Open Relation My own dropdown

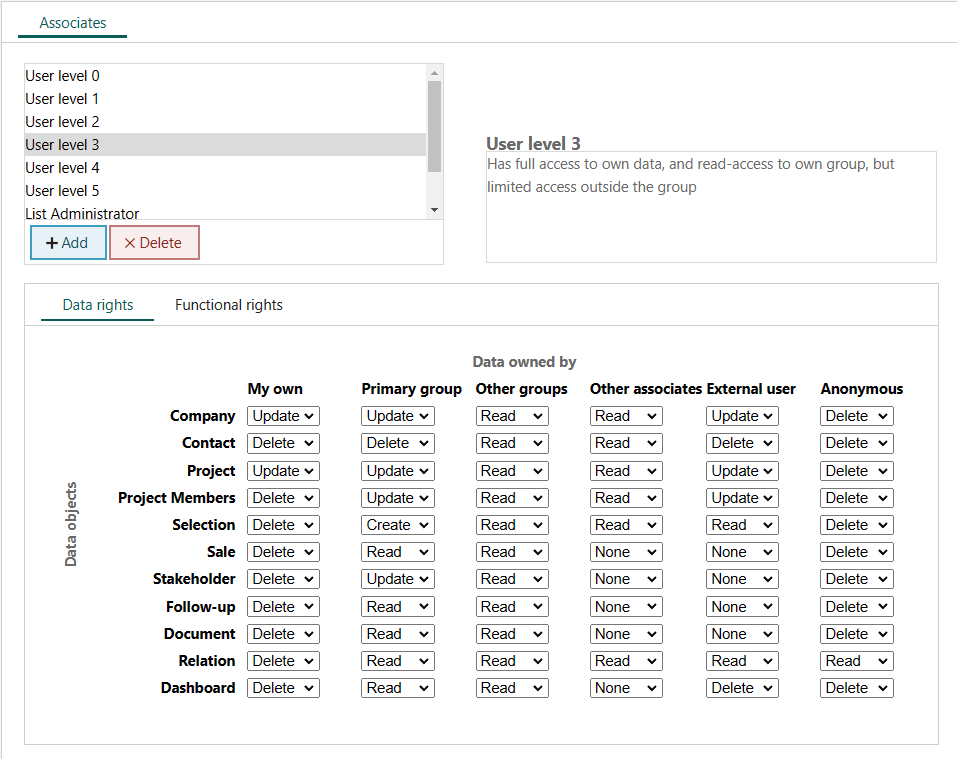click(x=283, y=661)
